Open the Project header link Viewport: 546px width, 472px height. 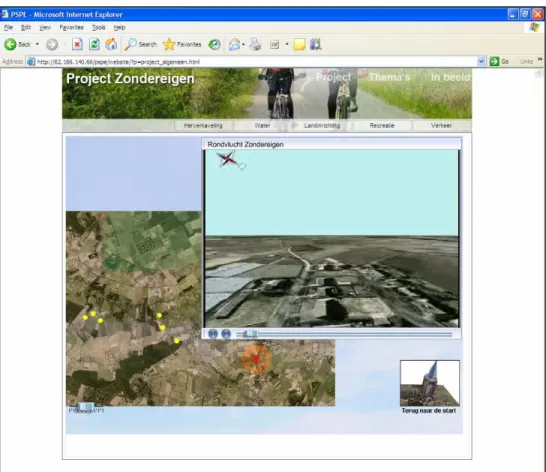334,77
